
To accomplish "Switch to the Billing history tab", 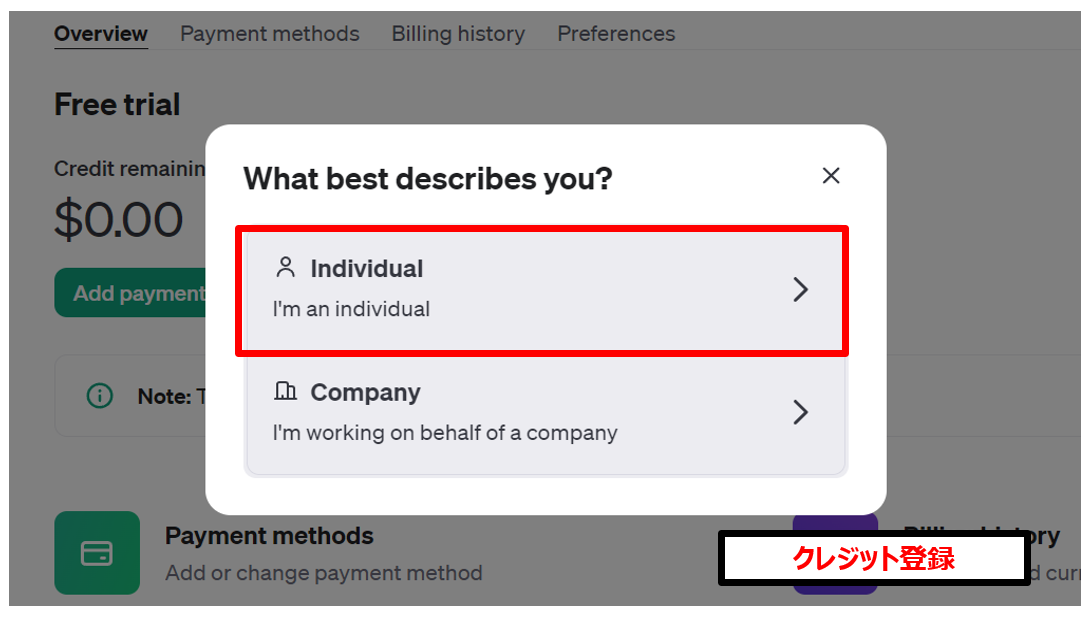I will 457,33.
